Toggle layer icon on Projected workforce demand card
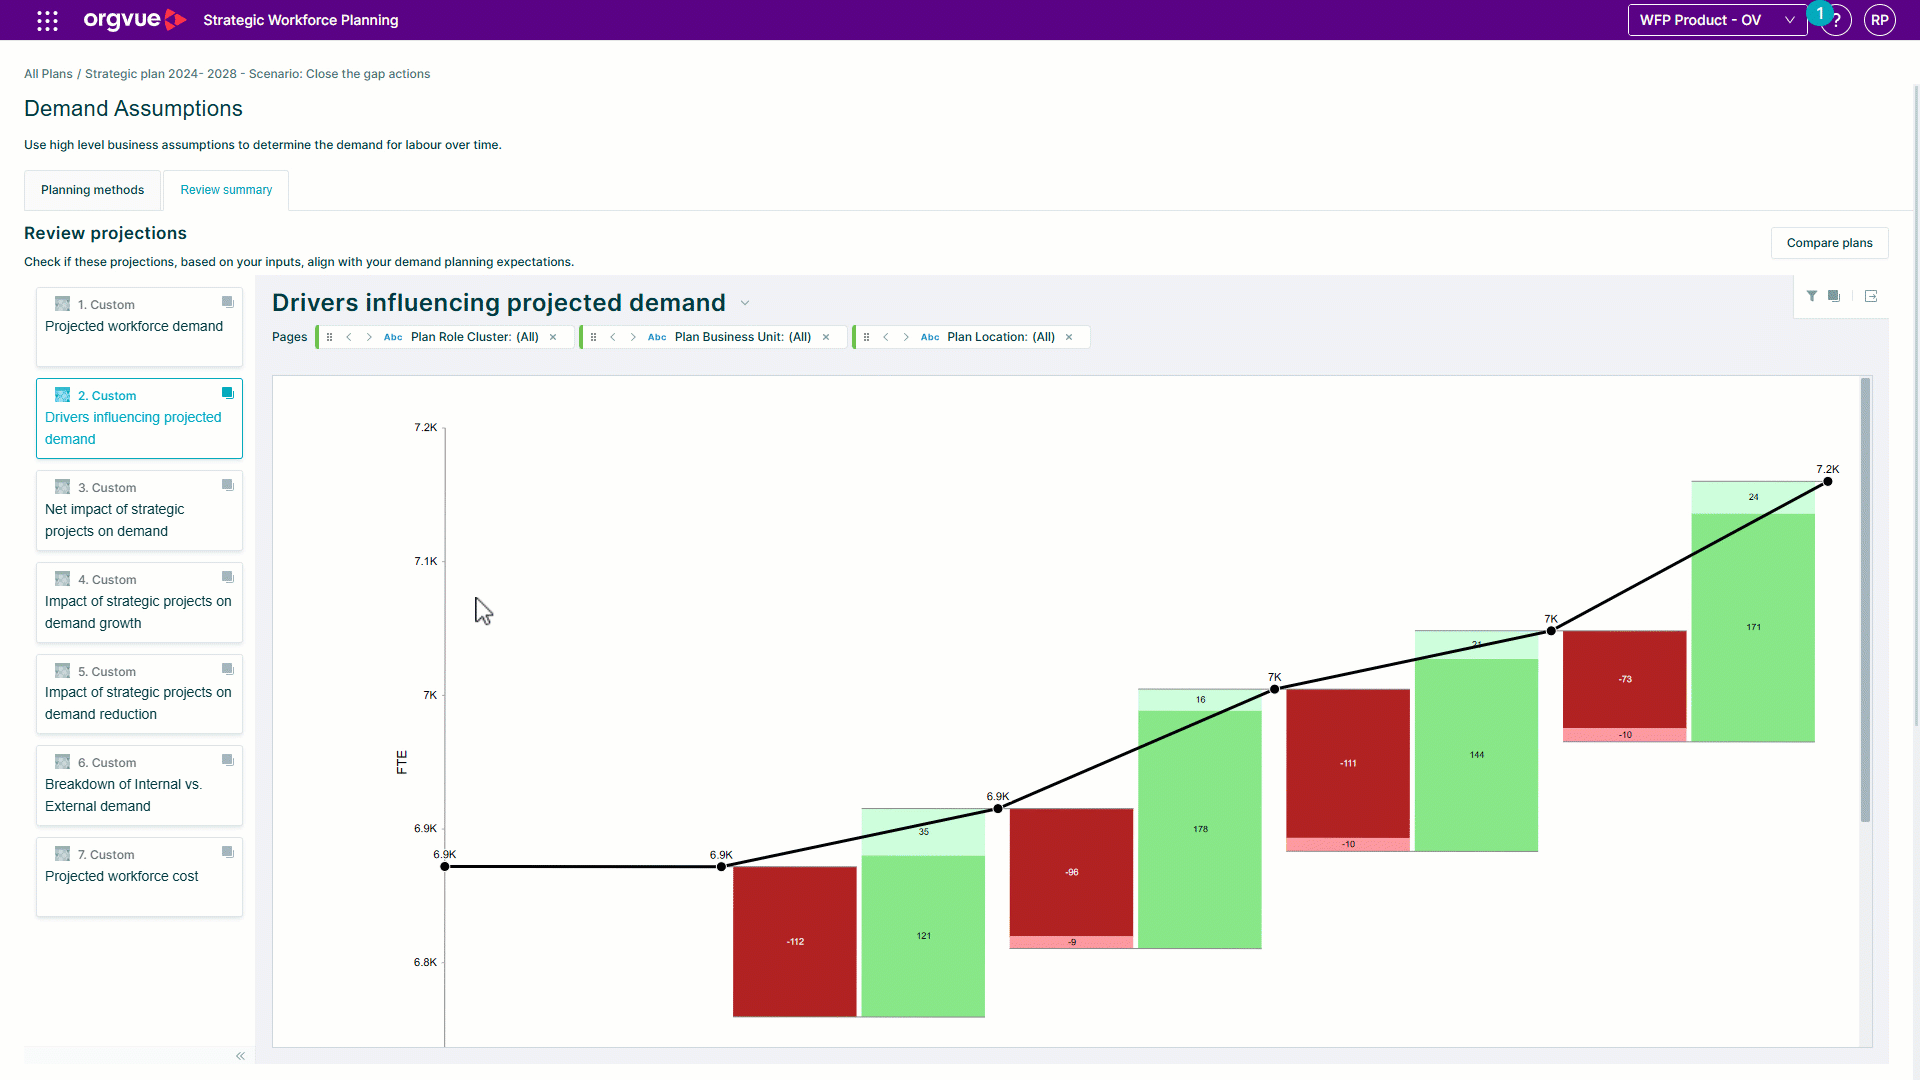This screenshot has height=1080, width=1920. click(228, 302)
